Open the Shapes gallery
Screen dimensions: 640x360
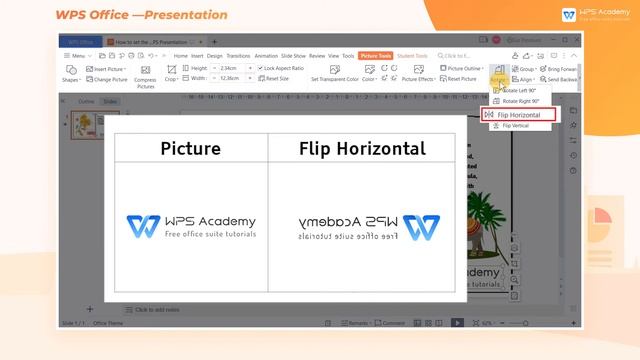coord(71,74)
